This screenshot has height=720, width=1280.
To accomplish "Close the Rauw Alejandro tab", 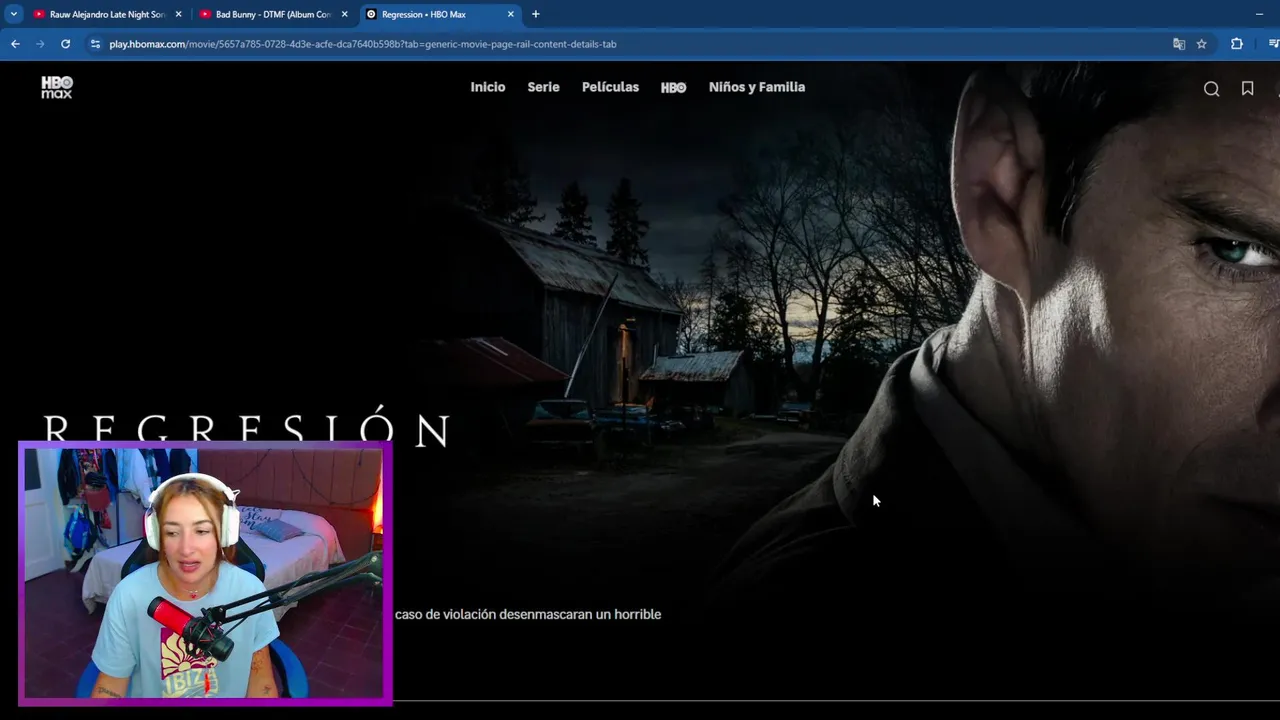I will tap(178, 14).
